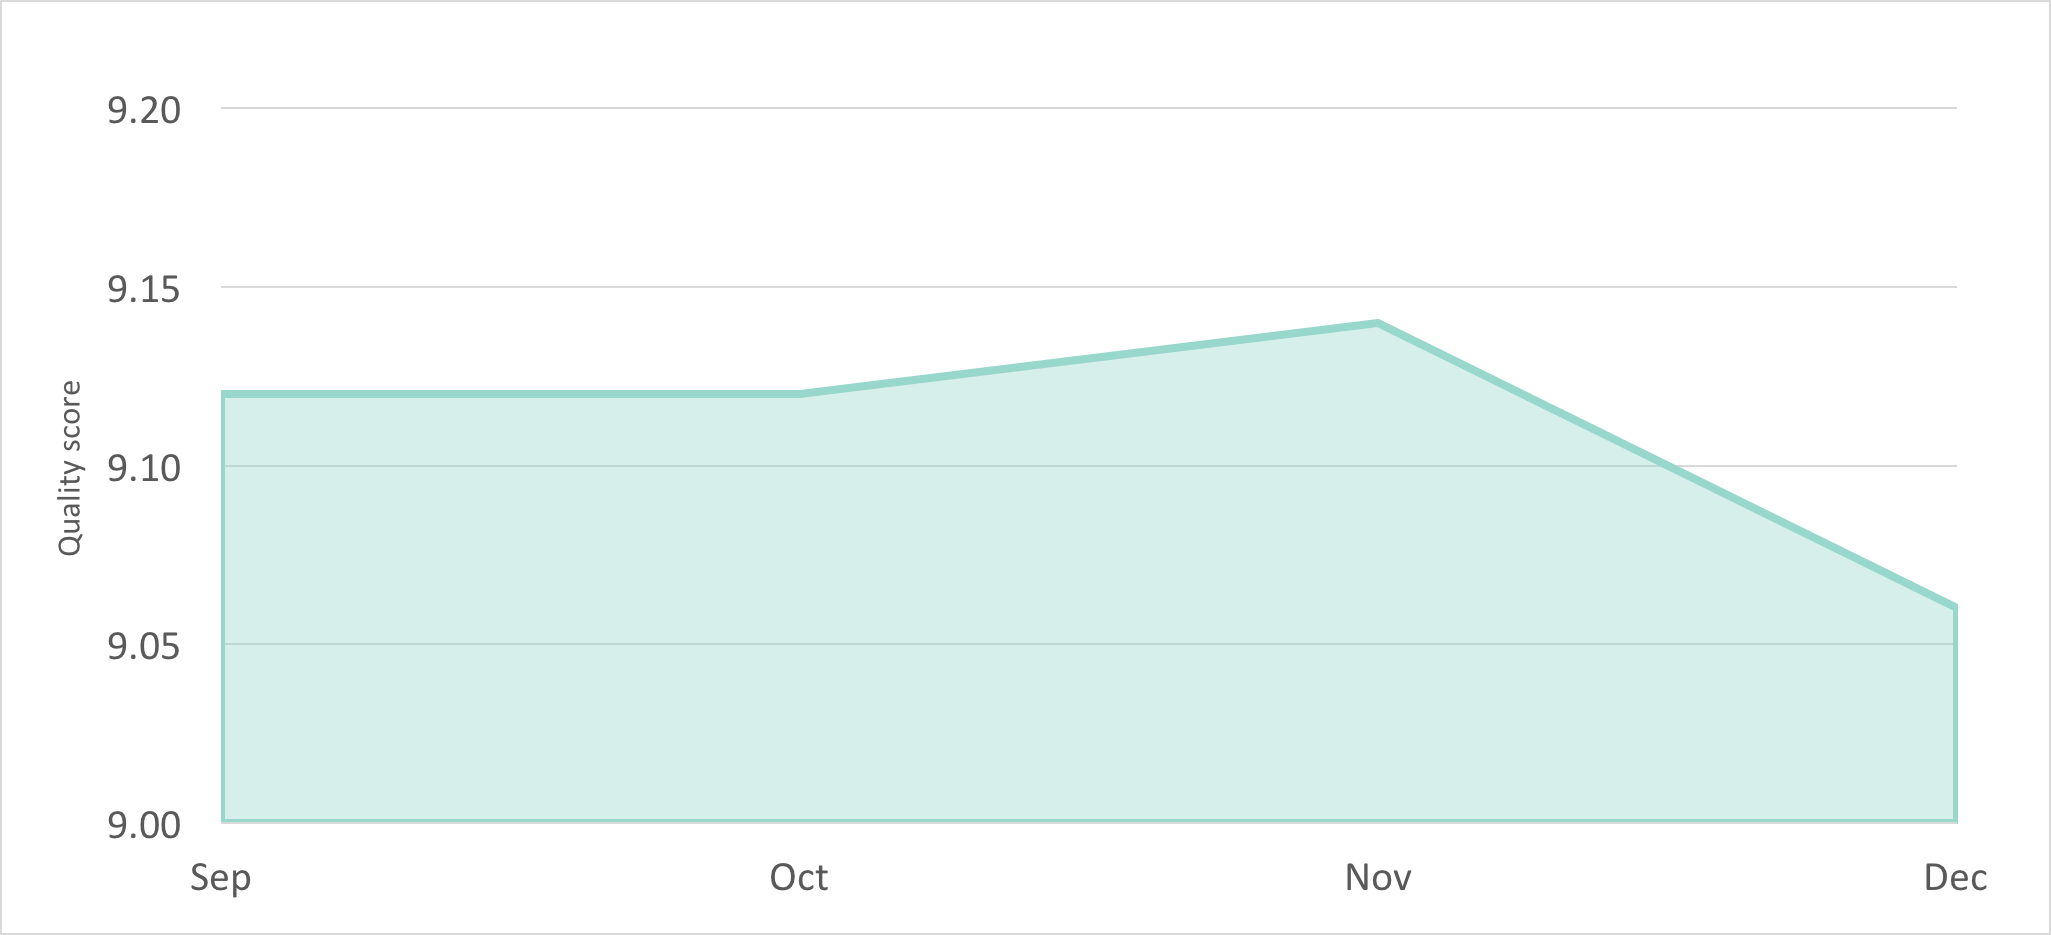Click the 9.10 y-axis label
The height and width of the screenshot is (935, 2051).
(x=144, y=468)
